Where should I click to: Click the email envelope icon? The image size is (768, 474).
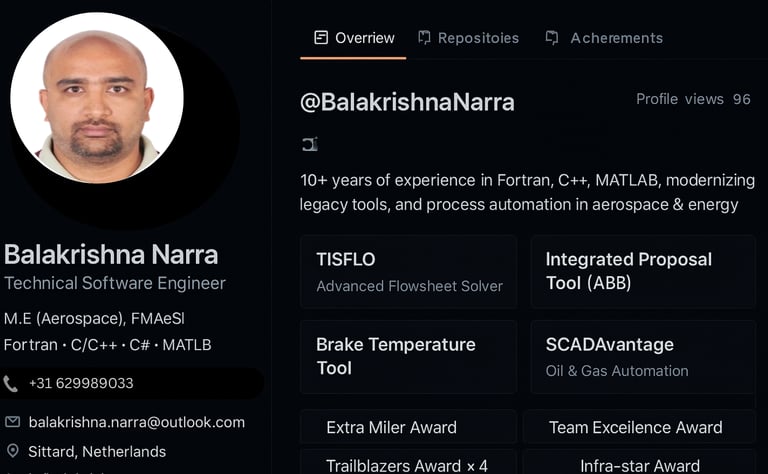pyautogui.click(x=12, y=422)
